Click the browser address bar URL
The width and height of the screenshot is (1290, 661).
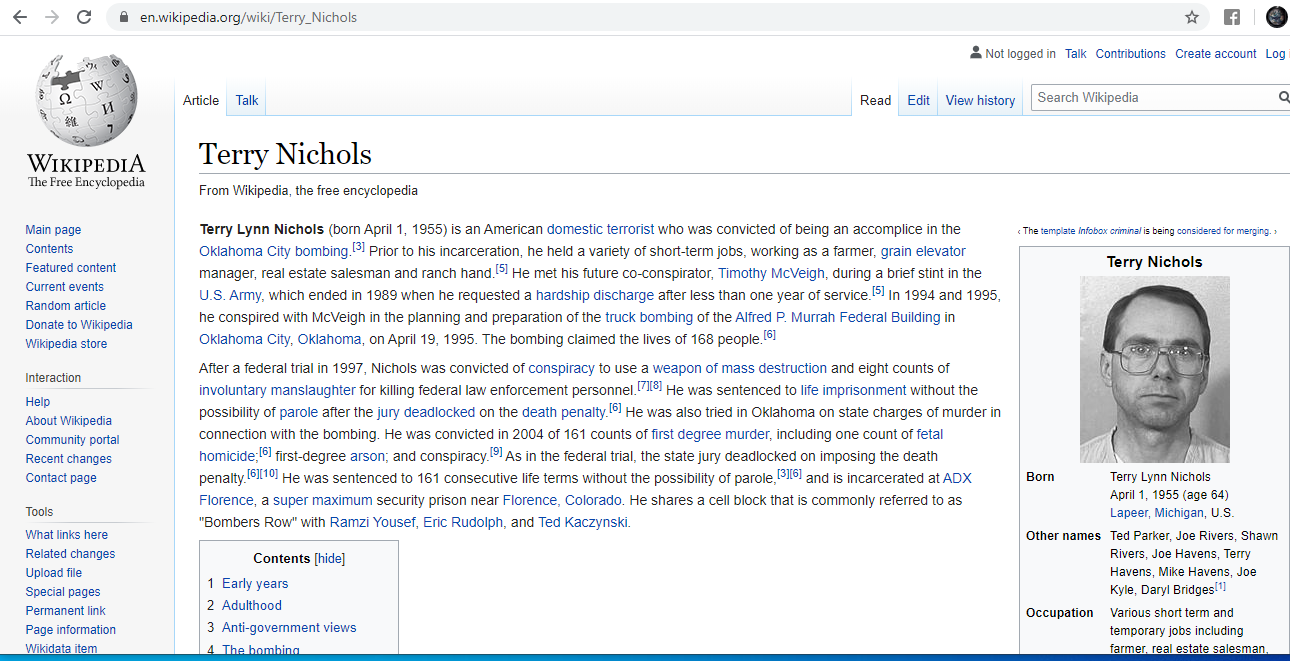(x=248, y=17)
